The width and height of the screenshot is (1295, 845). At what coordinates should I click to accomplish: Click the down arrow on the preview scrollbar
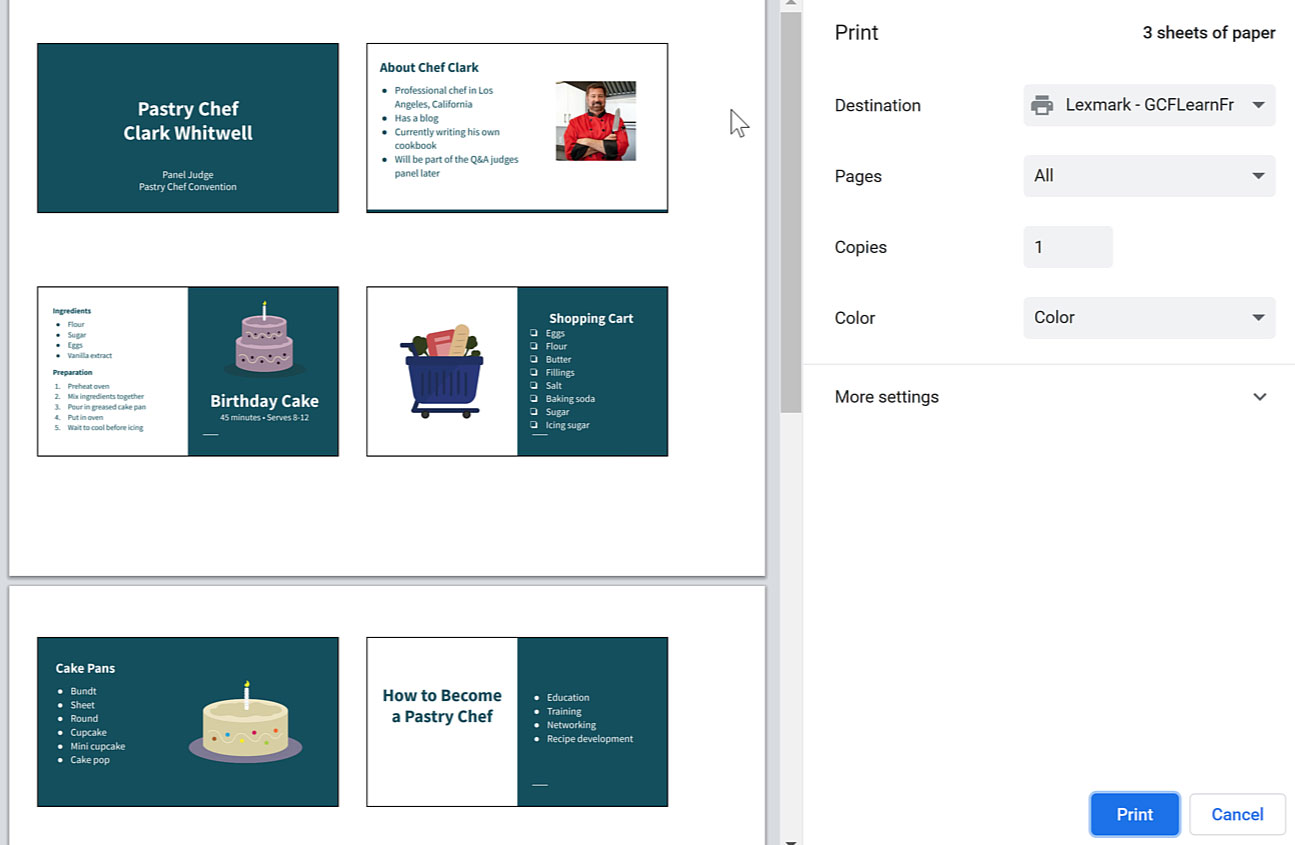click(790, 838)
